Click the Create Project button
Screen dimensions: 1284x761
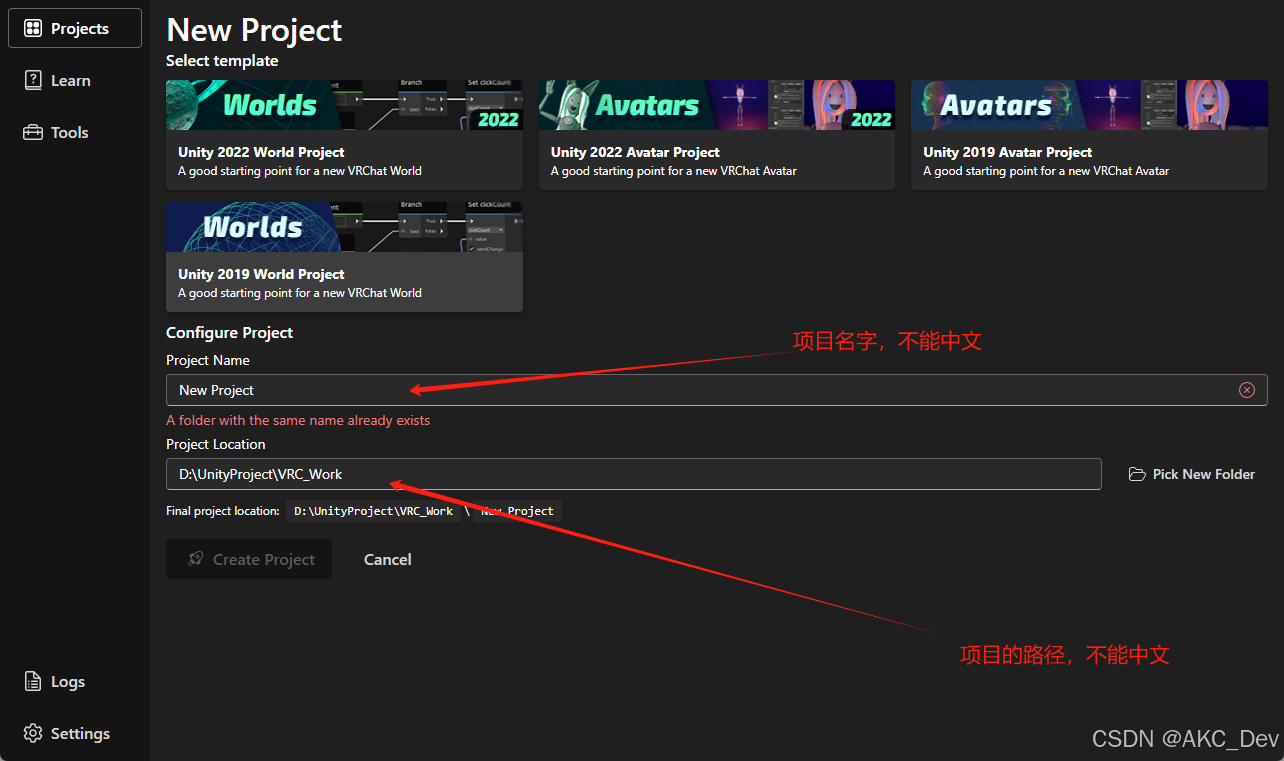(x=249, y=559)
